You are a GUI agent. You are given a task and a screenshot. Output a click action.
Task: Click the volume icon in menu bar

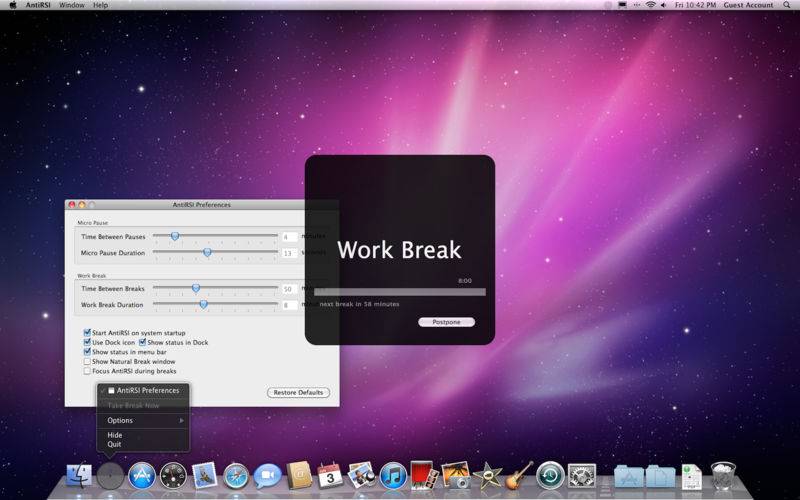click(663, 5)
